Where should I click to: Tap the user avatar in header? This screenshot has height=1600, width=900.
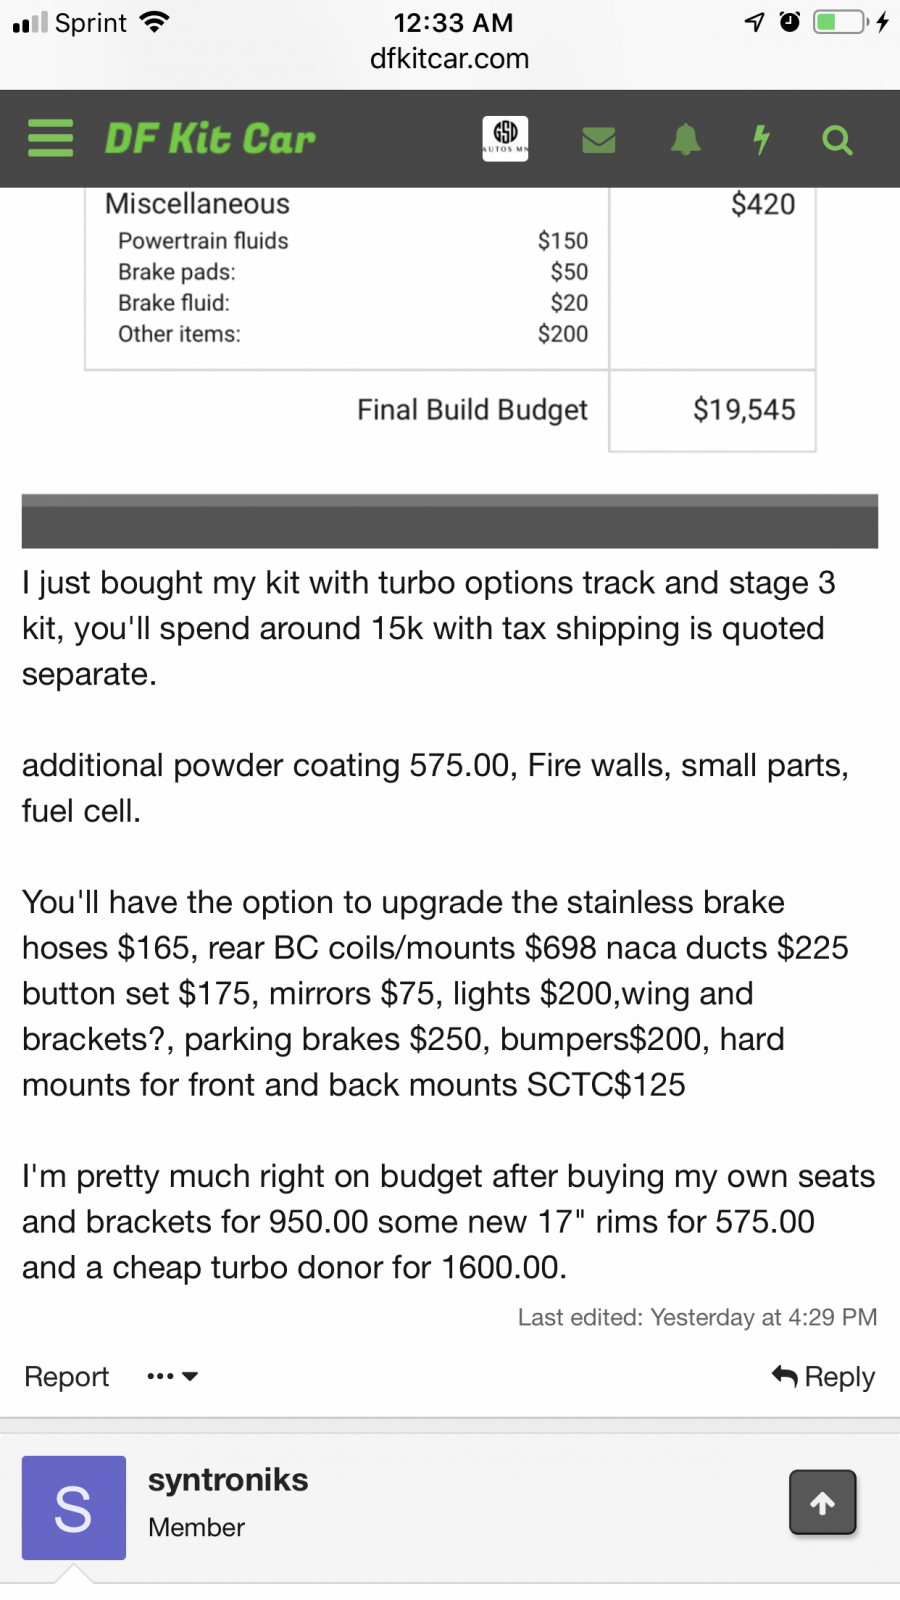[x=506, y=138]
